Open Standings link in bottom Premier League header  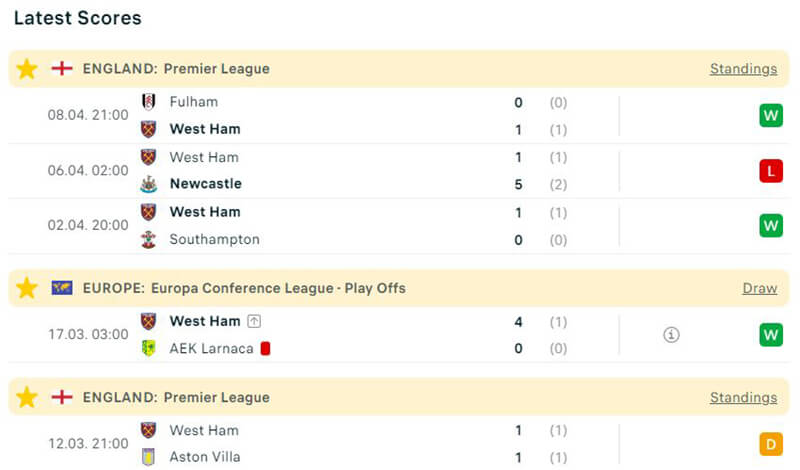coord(743,397)
